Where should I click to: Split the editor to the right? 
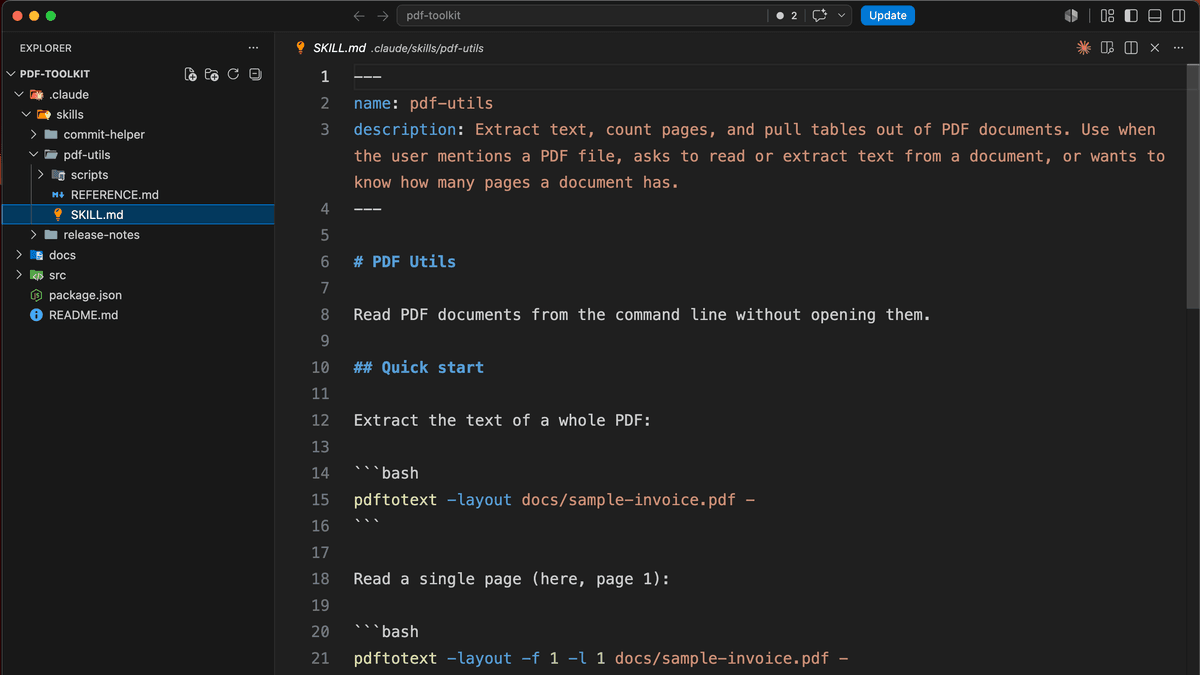pos(1131,47)
